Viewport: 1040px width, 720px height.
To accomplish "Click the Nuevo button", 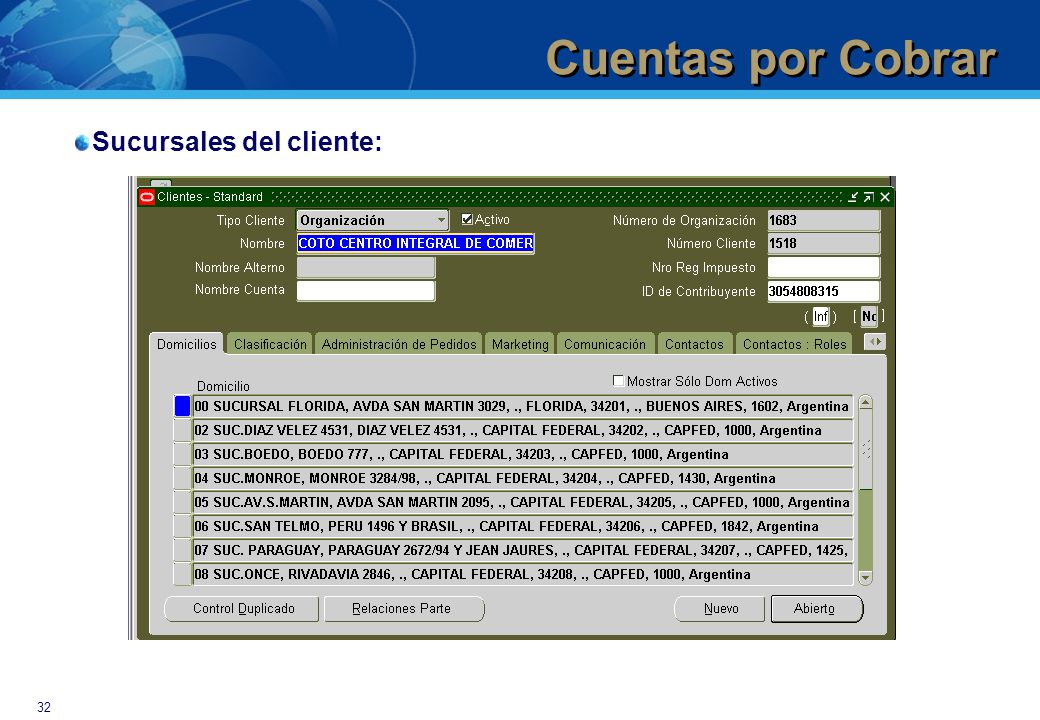I will pyautogui.click(x=720, y=609).
